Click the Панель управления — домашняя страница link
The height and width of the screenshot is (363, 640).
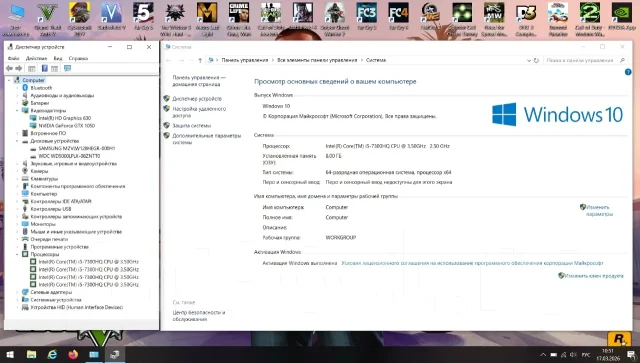tap(199, 81)
